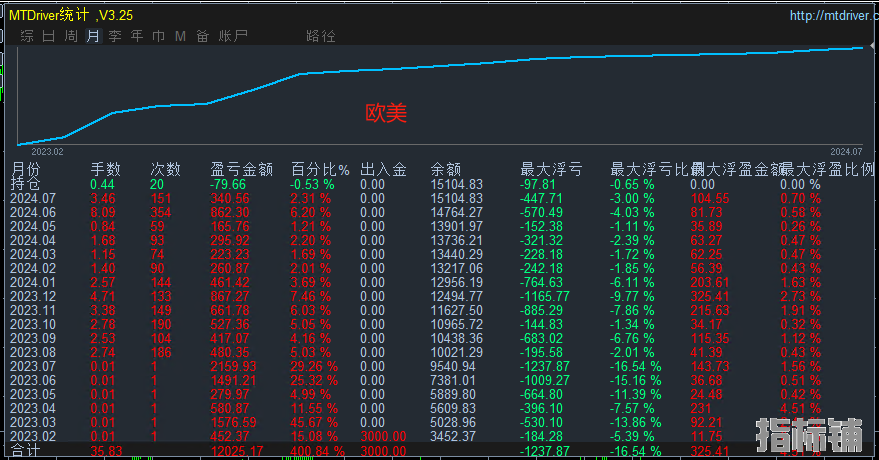Select the 2024.07 month row
The height and width of the screenshot is (460, 879).
click(33, 199)
